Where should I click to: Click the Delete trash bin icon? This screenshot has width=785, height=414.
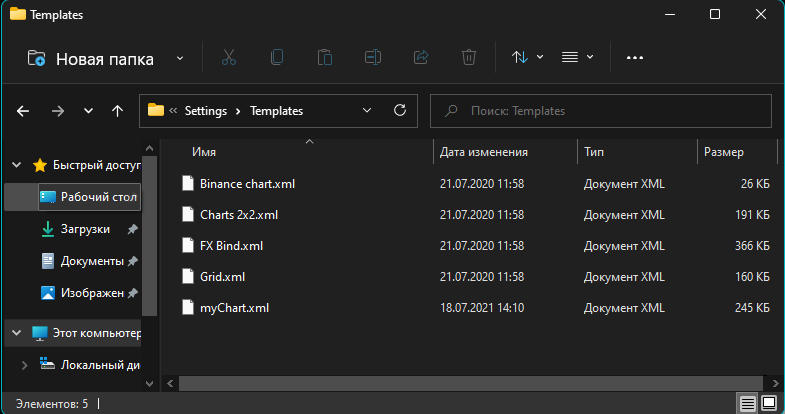click(469, 58)
